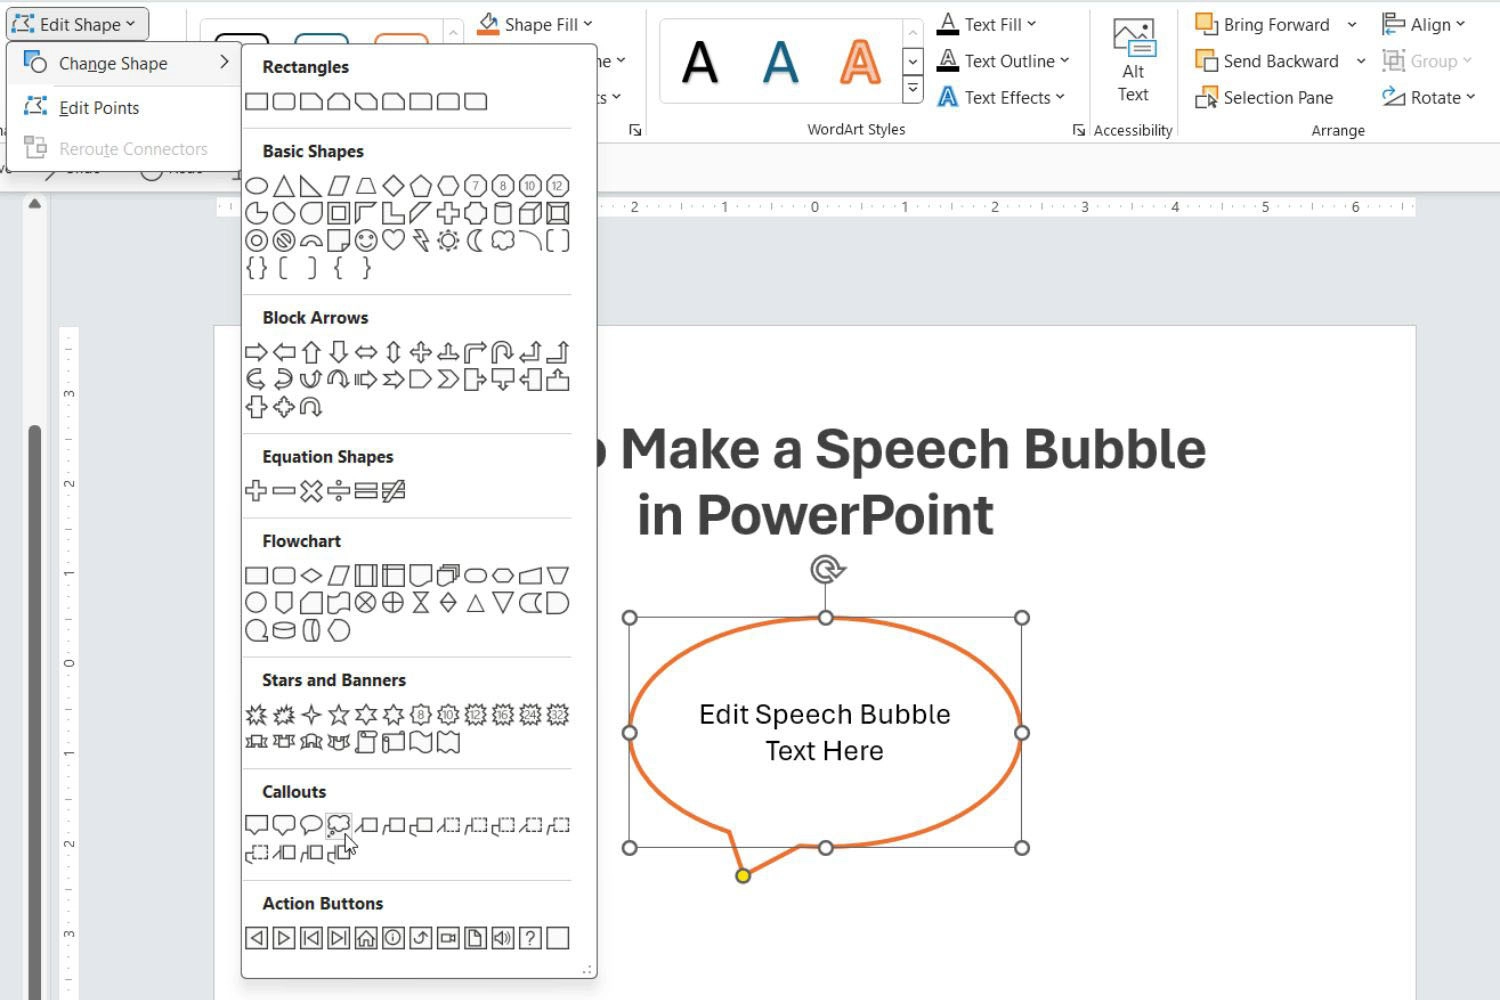The height and width of the screenshot is (1000, 1500).
Task: Select the flowchart multidocument shape
Action: click(448, 575)
